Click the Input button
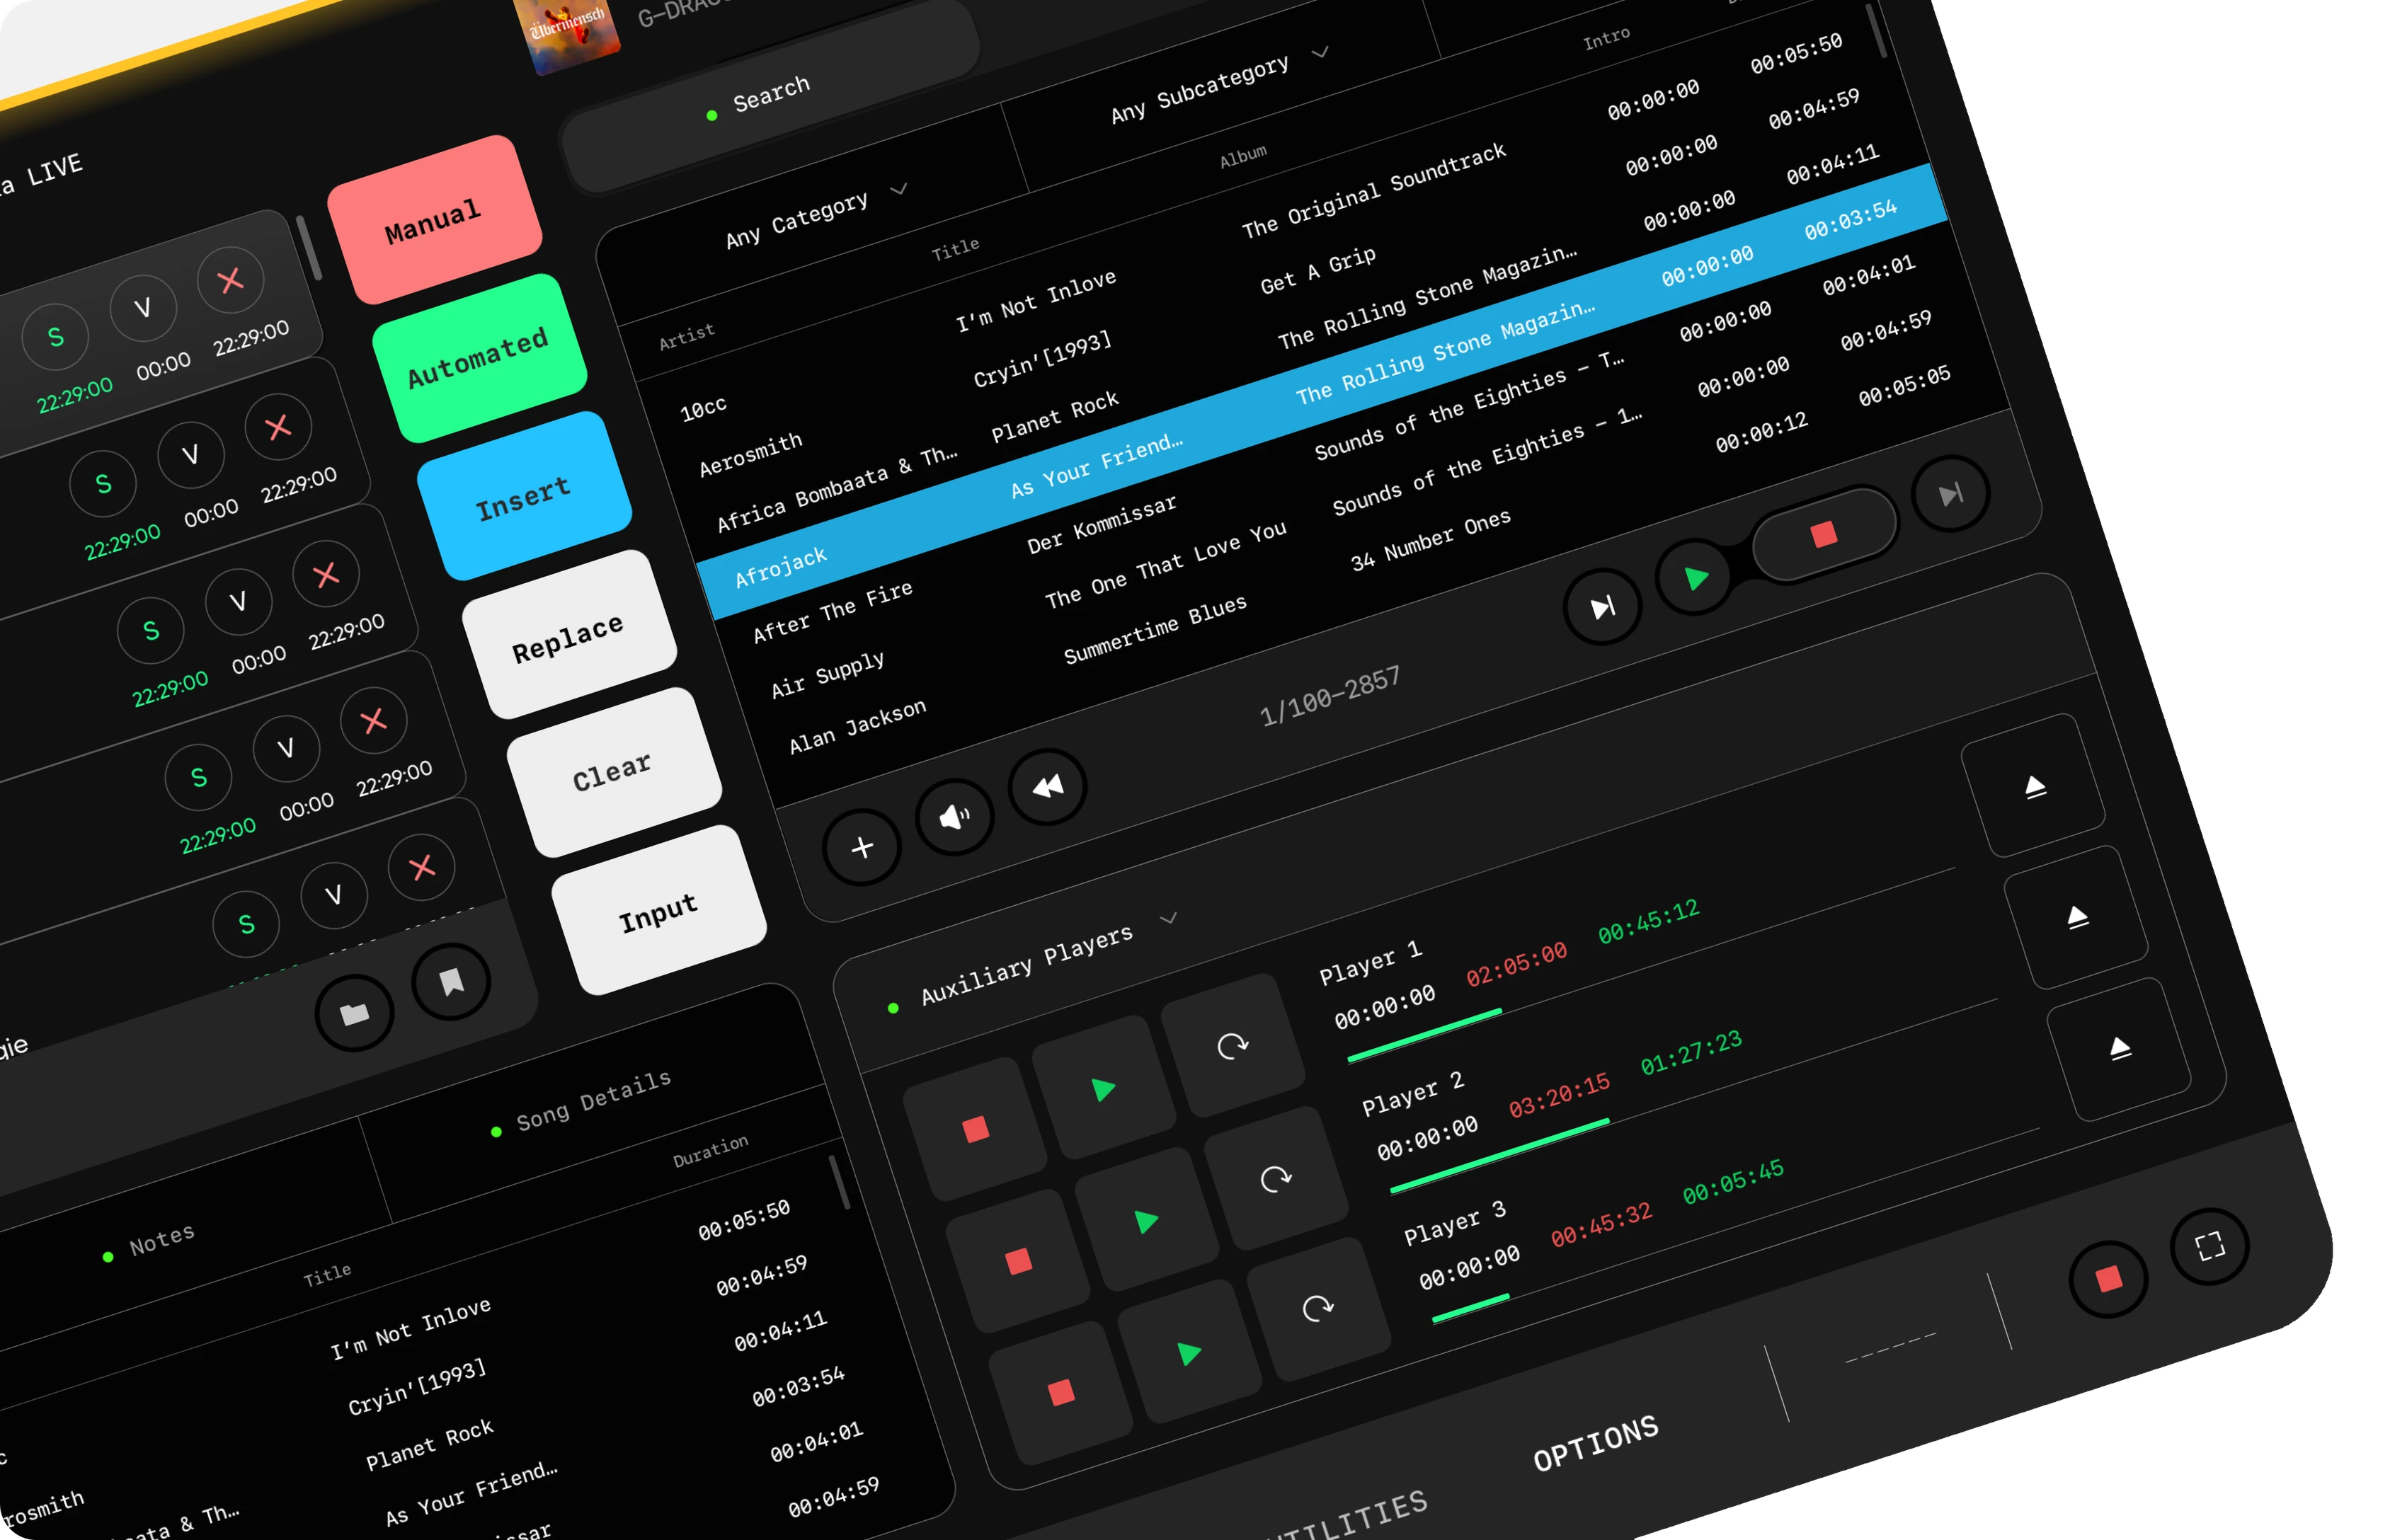2407x1540 pixels. (x=658, y=910)
